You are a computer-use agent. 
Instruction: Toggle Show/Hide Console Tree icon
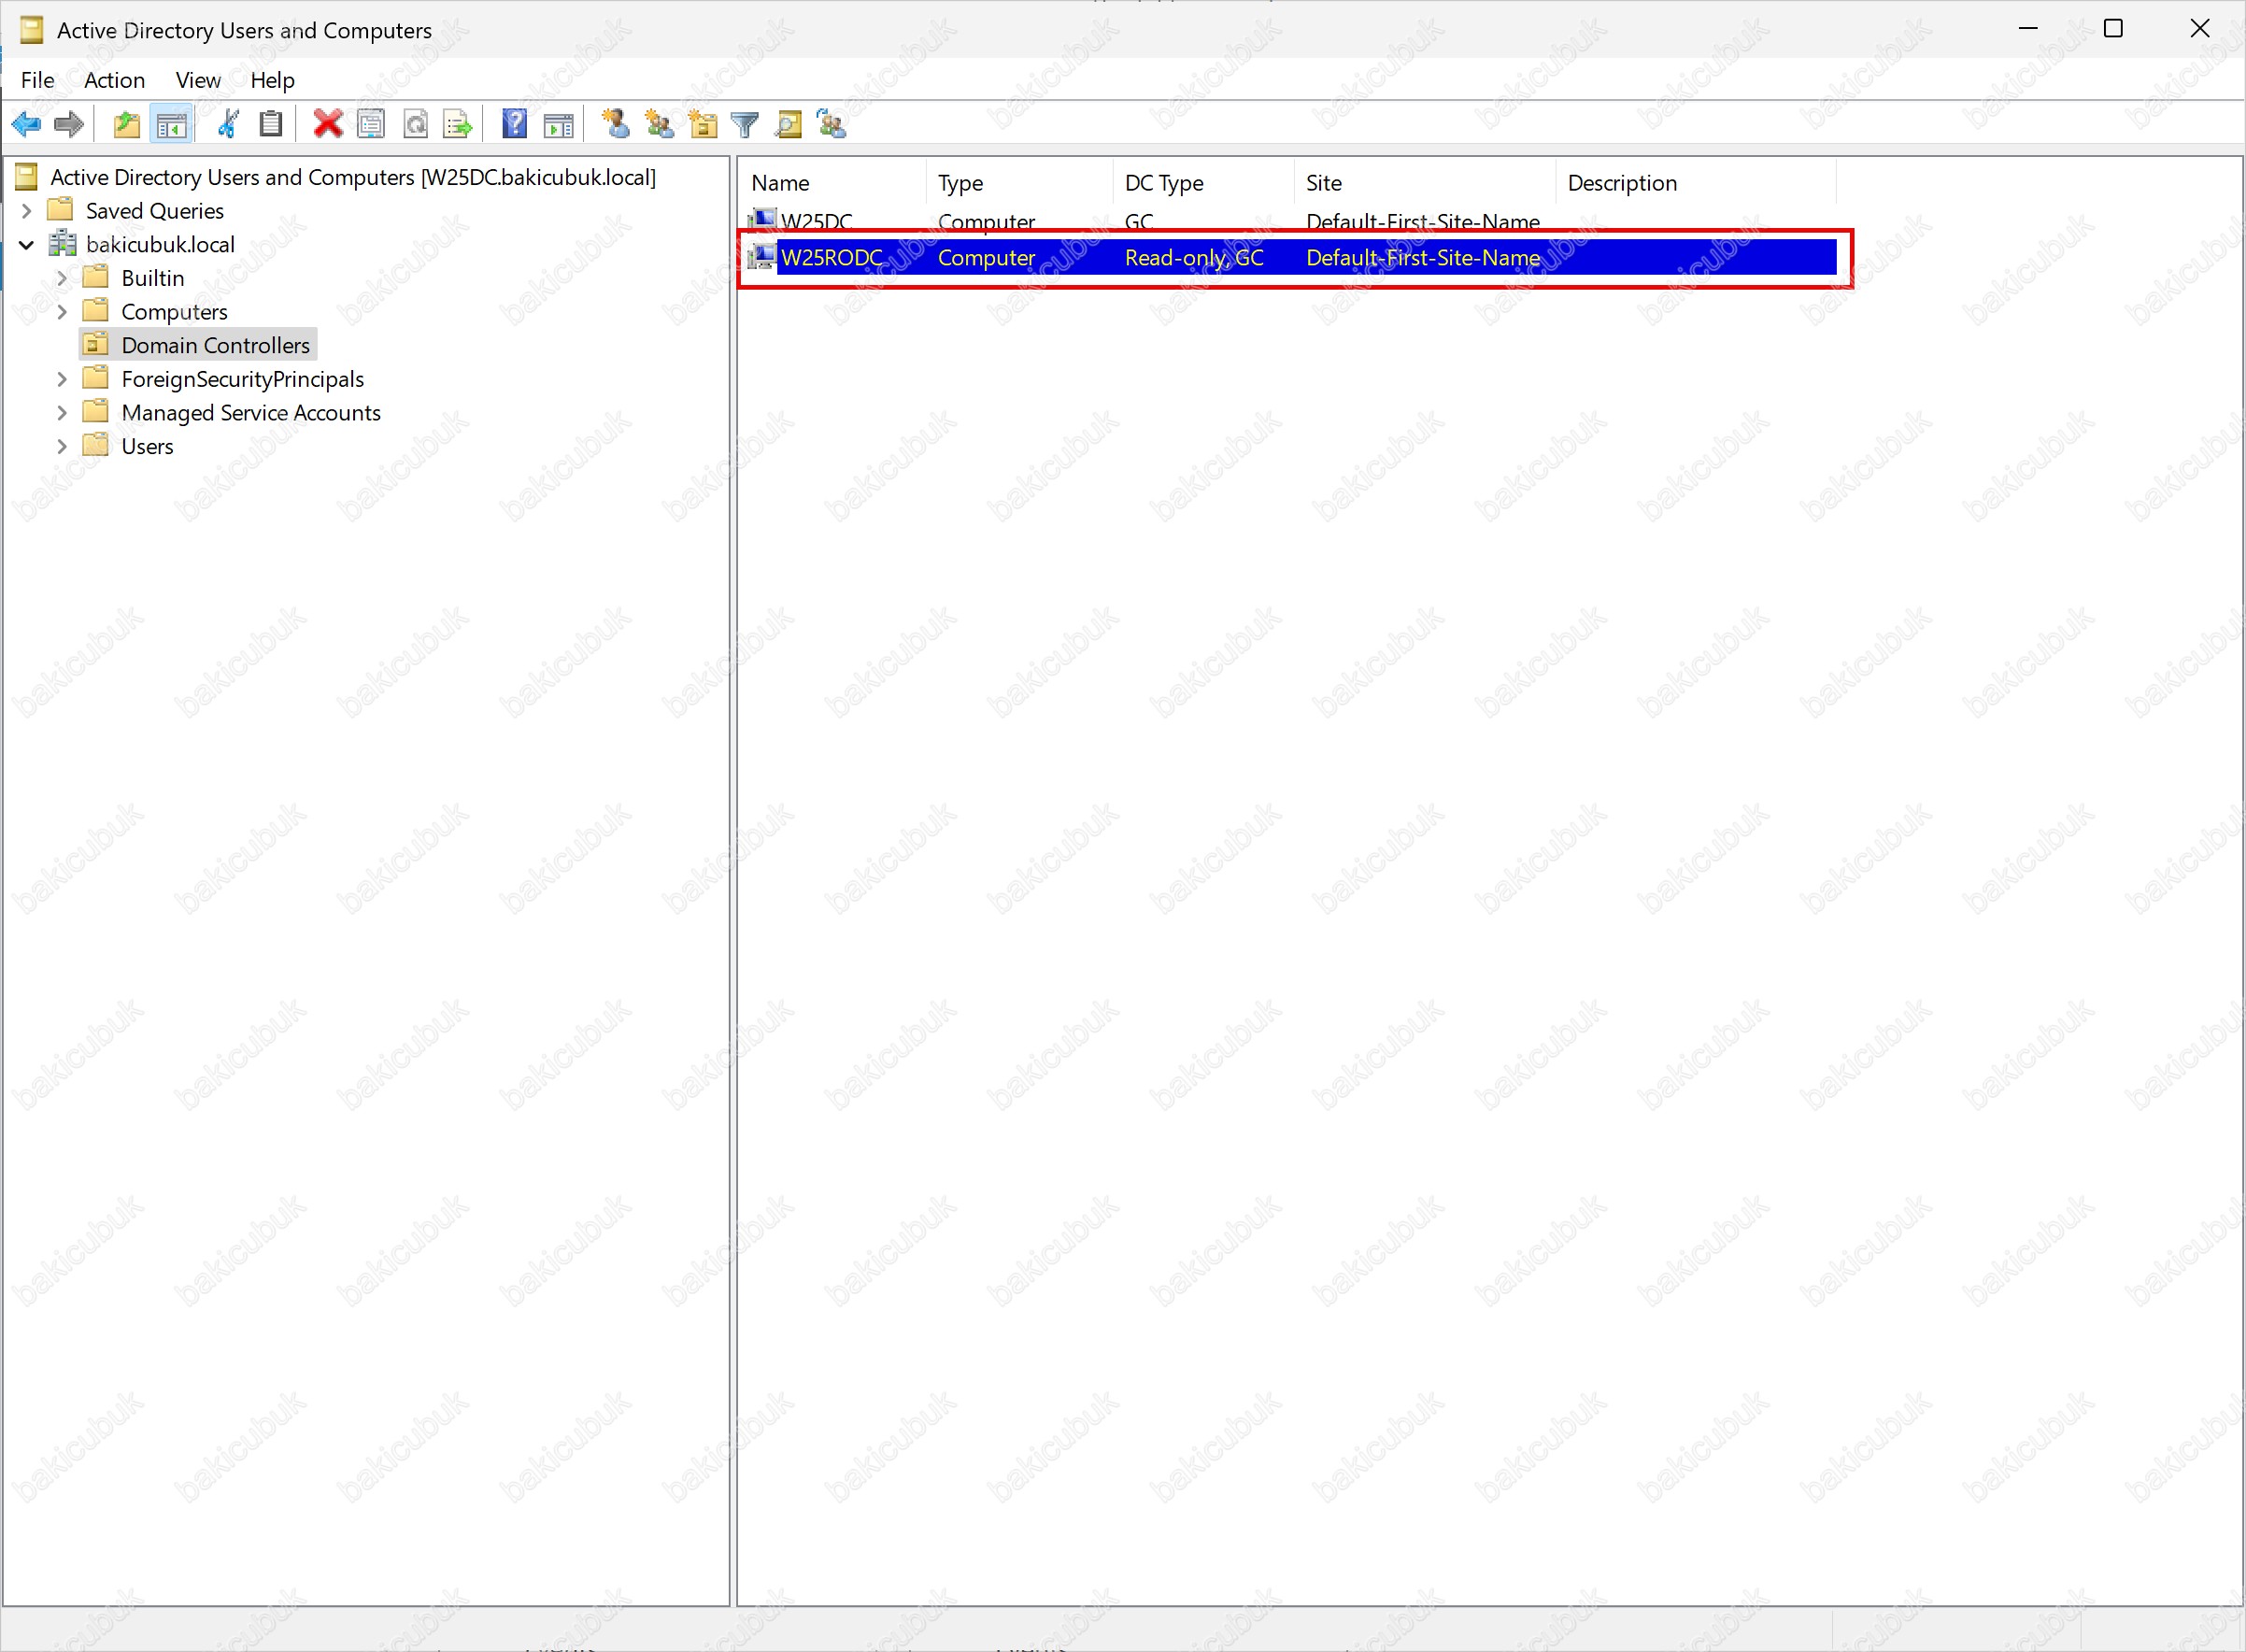pyautogui.click(x=171, y=124)
